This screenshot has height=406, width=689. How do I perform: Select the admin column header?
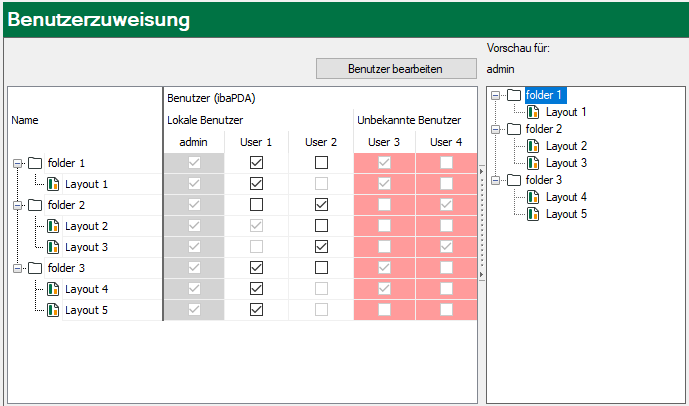(193, 142)
